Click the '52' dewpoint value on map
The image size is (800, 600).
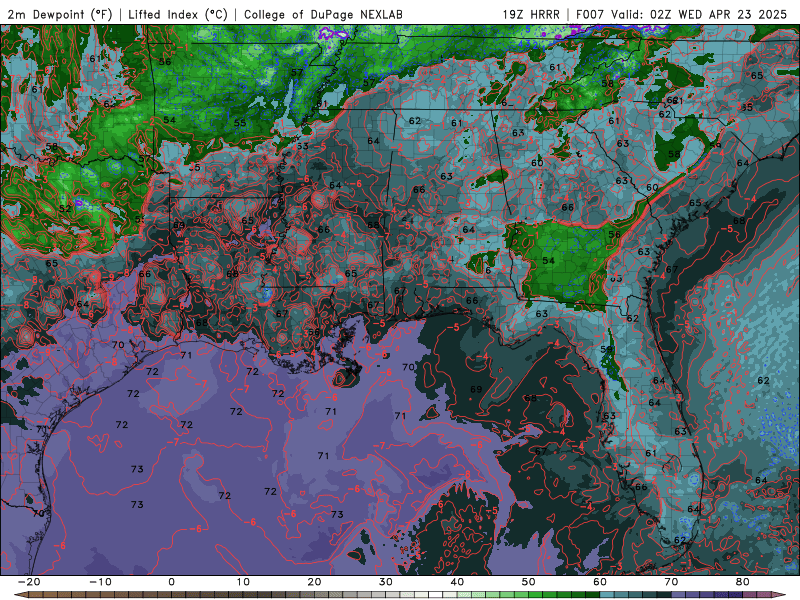(x=65, y=209)
